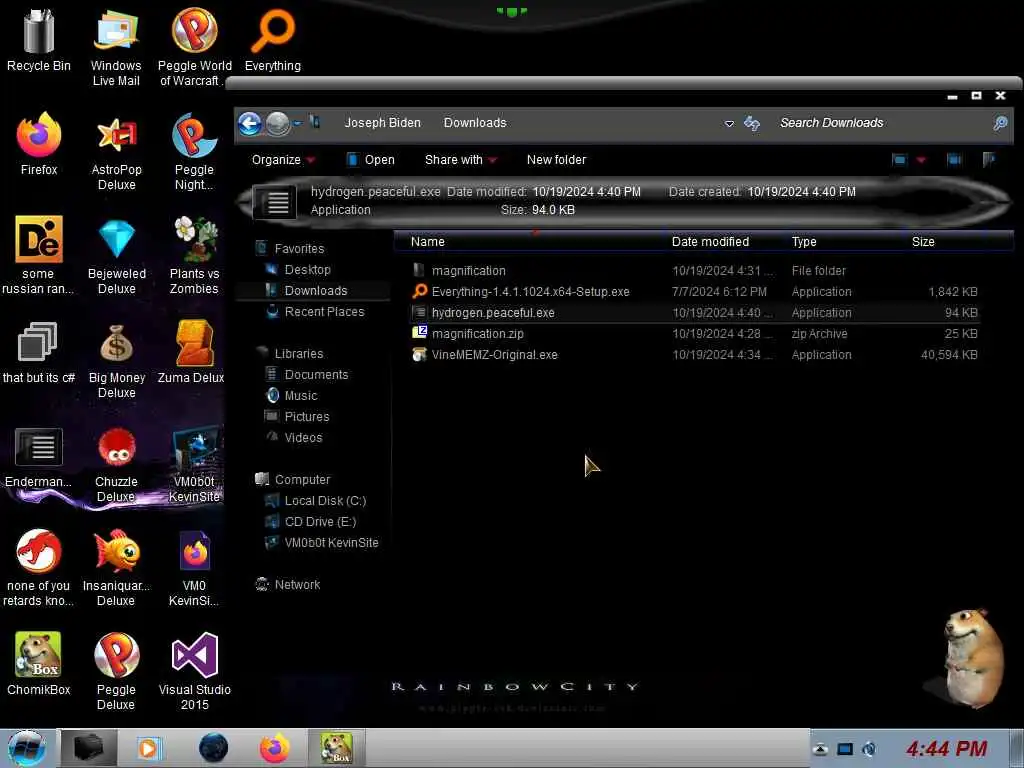The height and width of the screenshot is (768, 1024).
Task: Open Local Disk (C:) in navigation pane
Action: pos(325,501)
